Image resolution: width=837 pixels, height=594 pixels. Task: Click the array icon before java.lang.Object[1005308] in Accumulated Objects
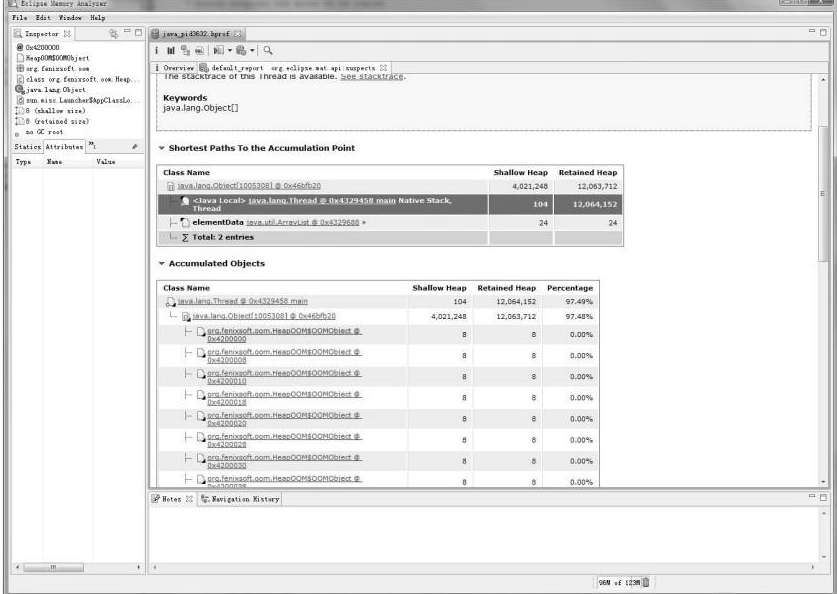coord(186,316)
